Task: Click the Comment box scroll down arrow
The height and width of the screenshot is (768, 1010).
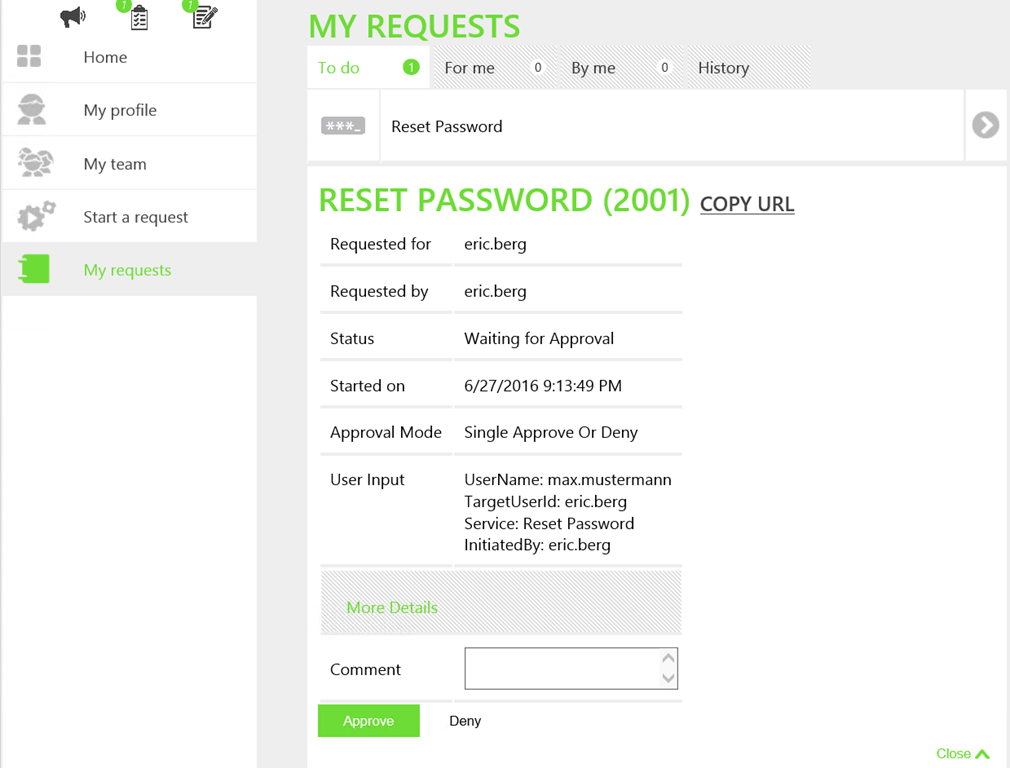Action: (668, 679)
